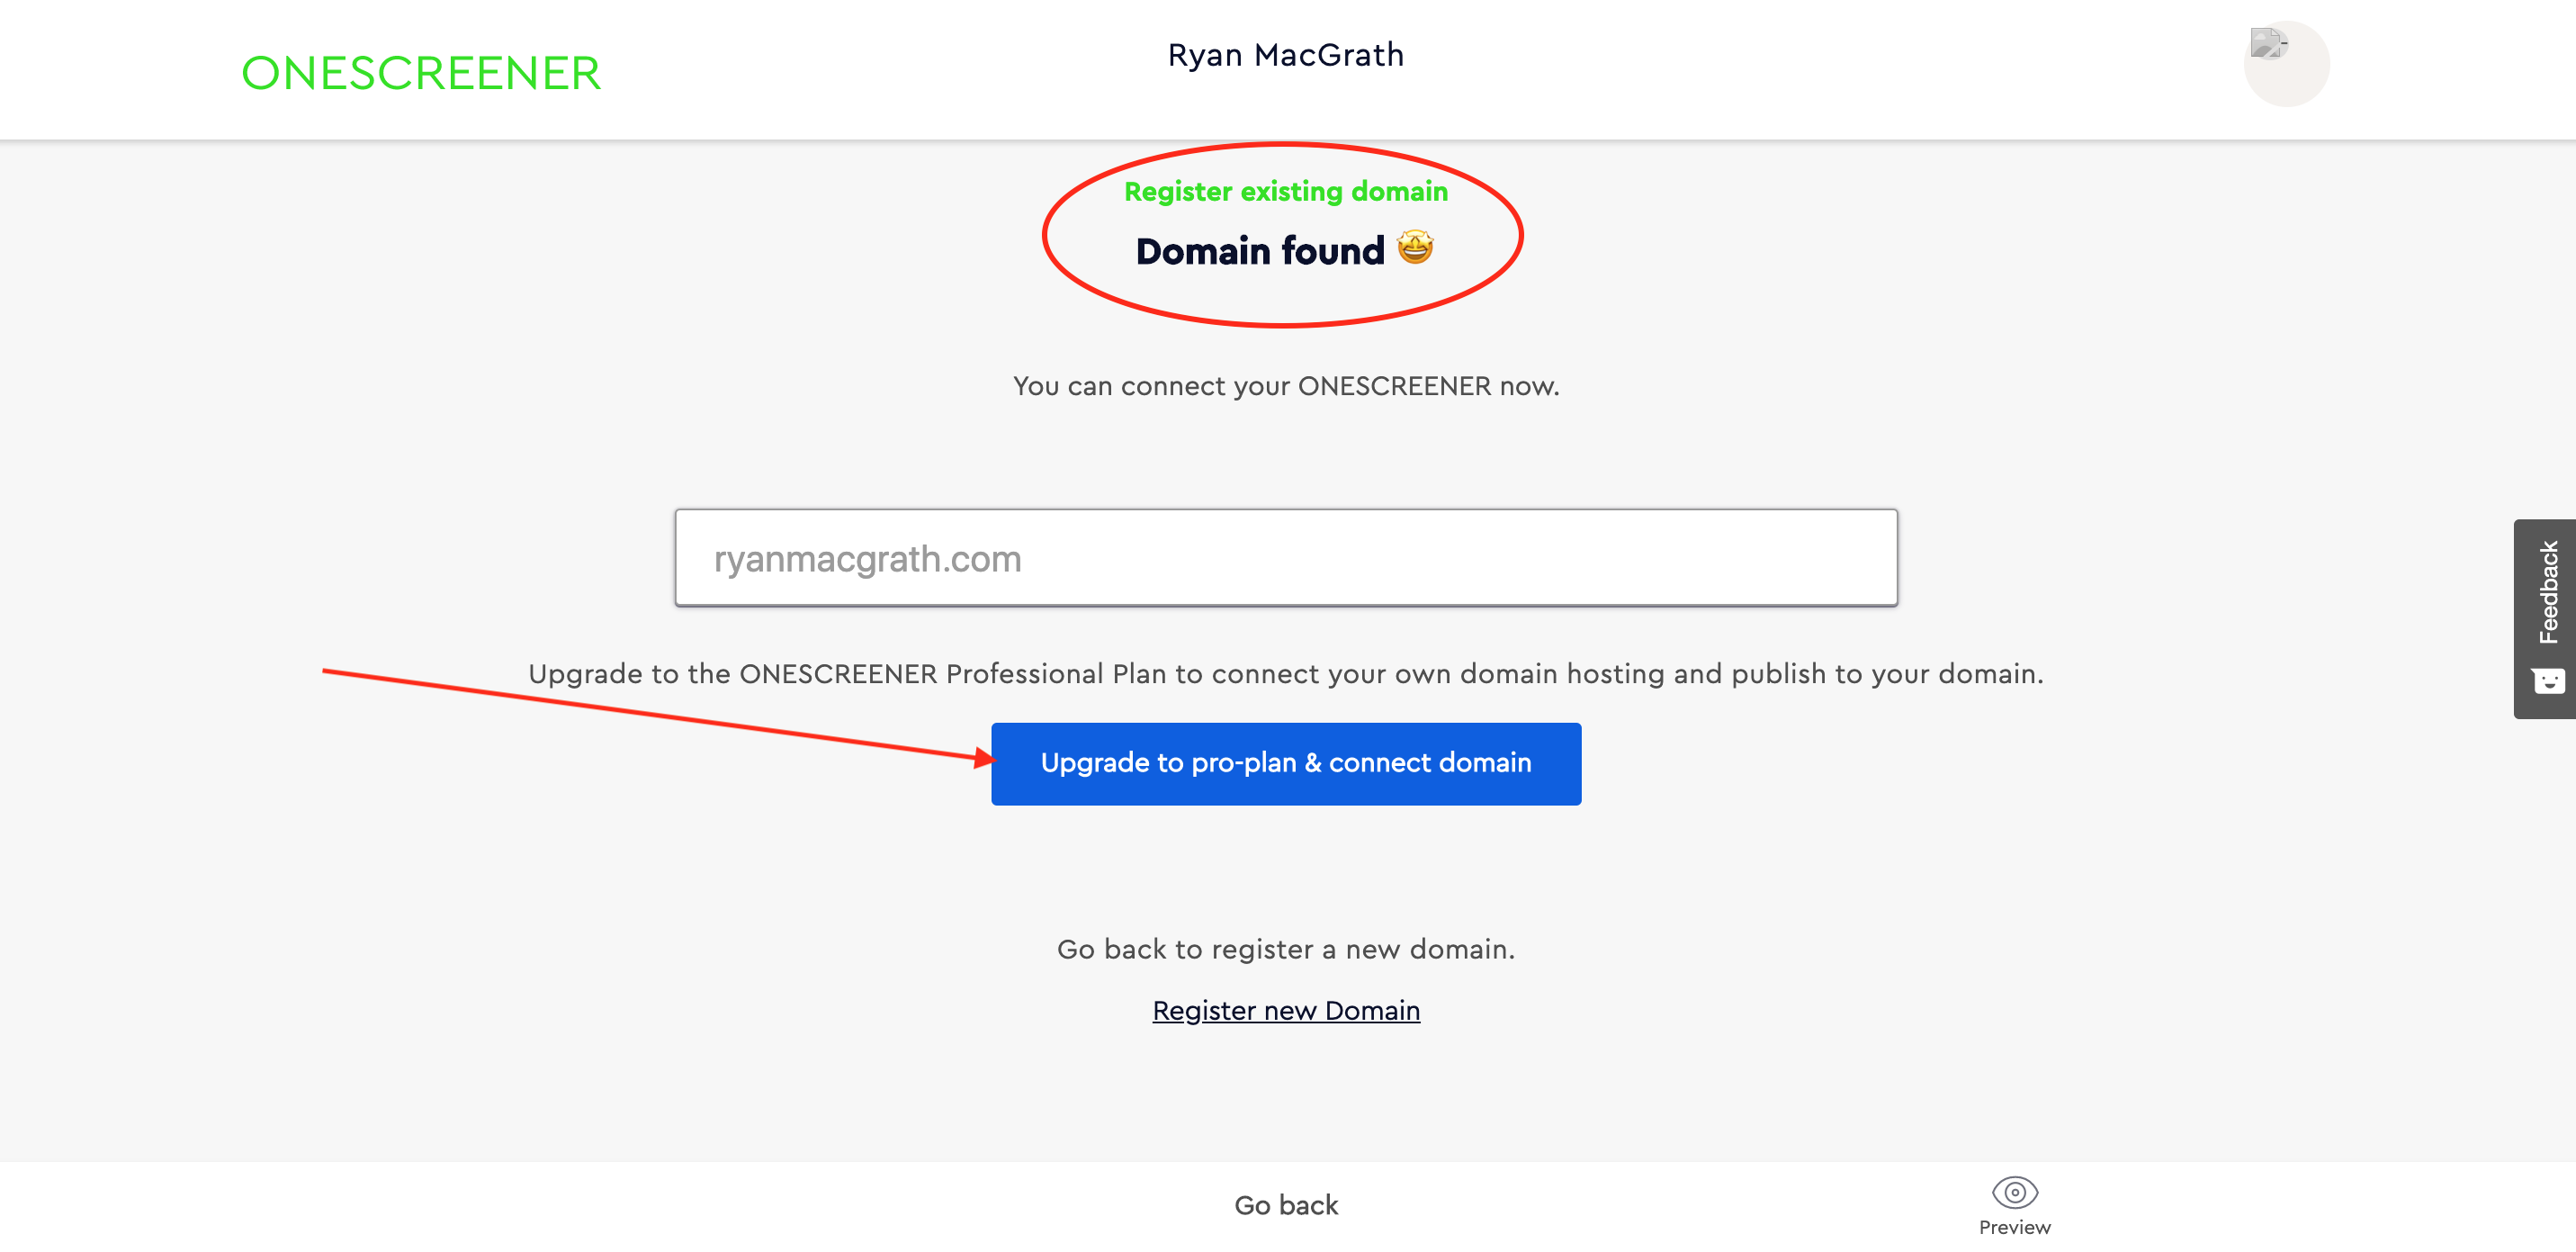Click Upgrade to pro-plan & connect domain

point(1286,763)
